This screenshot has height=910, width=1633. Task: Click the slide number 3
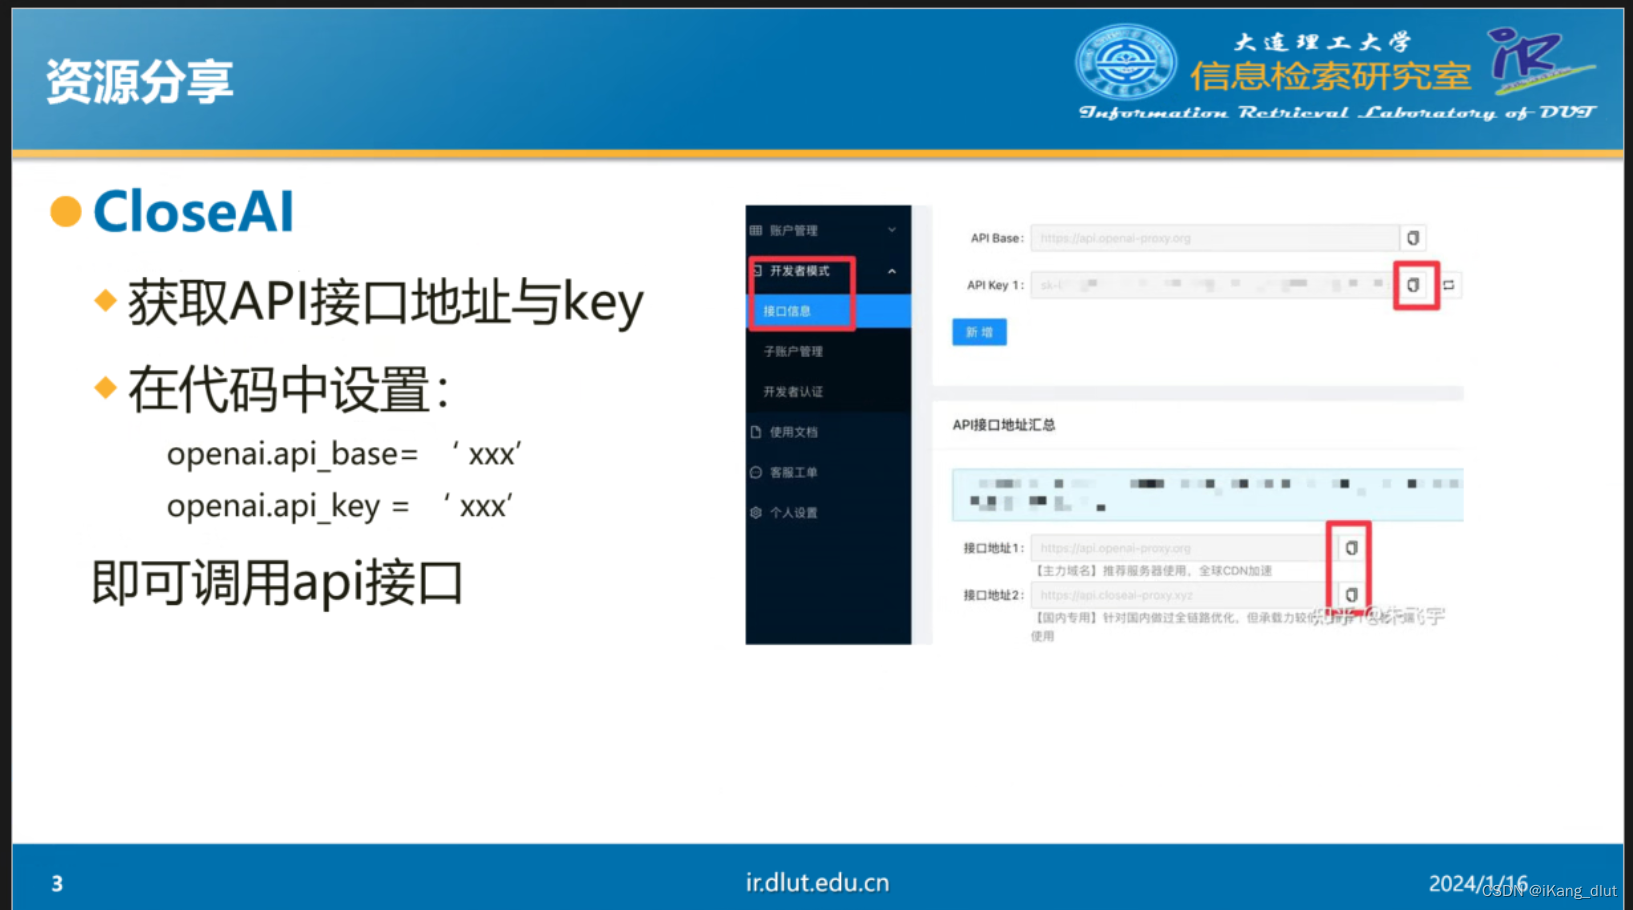(x=57, y=884)
